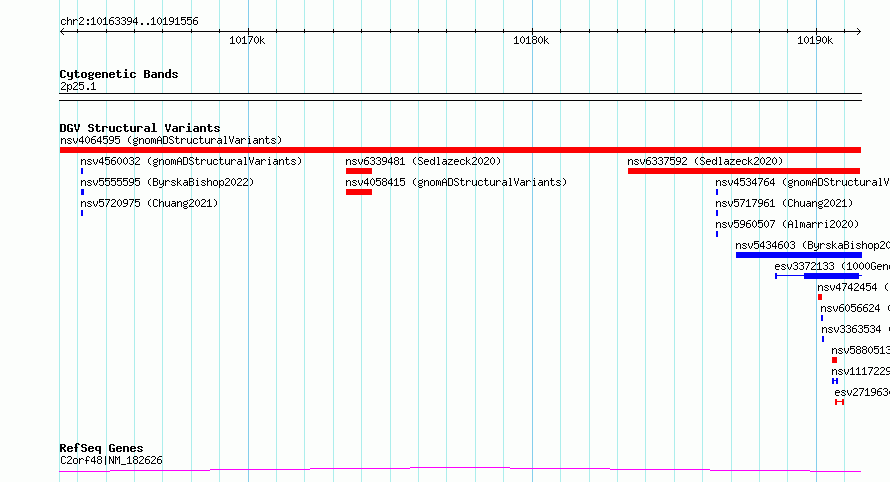Image resolution: width=890 pixels, height=482 pixels.
Task: Open variant nsv4560032 label
Action: [x=191, y=161]
